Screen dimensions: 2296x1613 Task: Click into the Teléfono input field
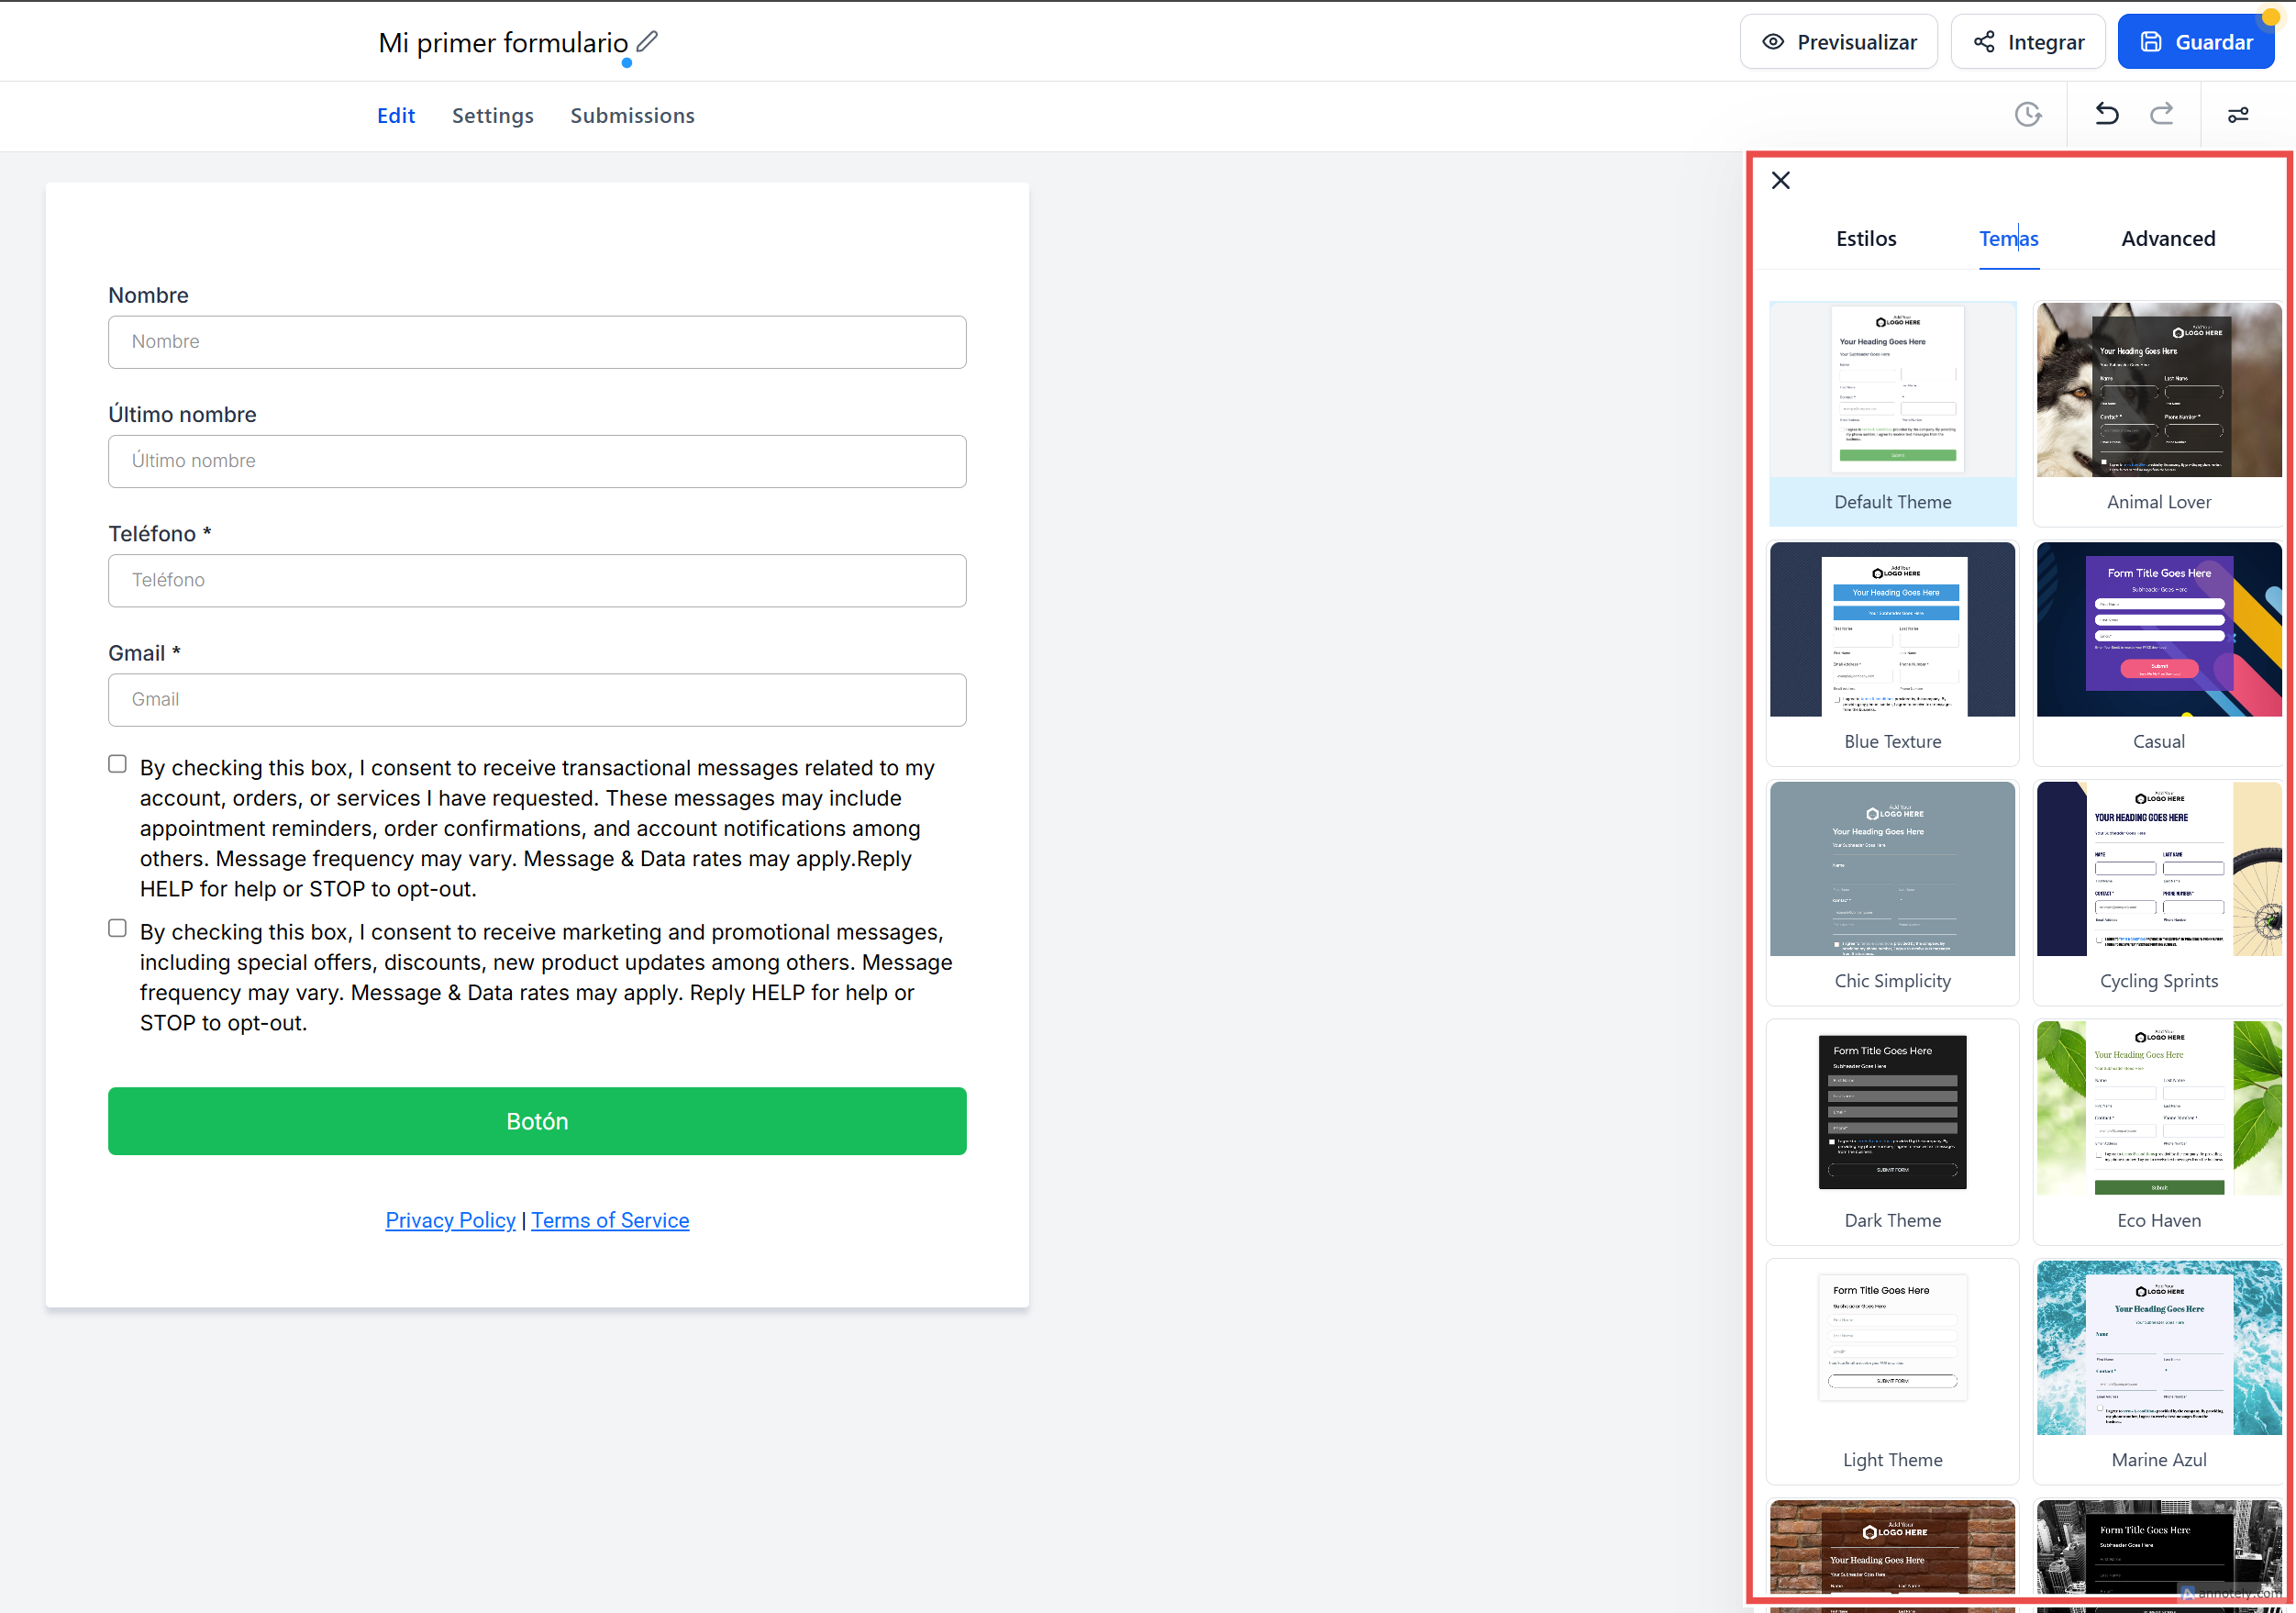[x=537, y=581]
